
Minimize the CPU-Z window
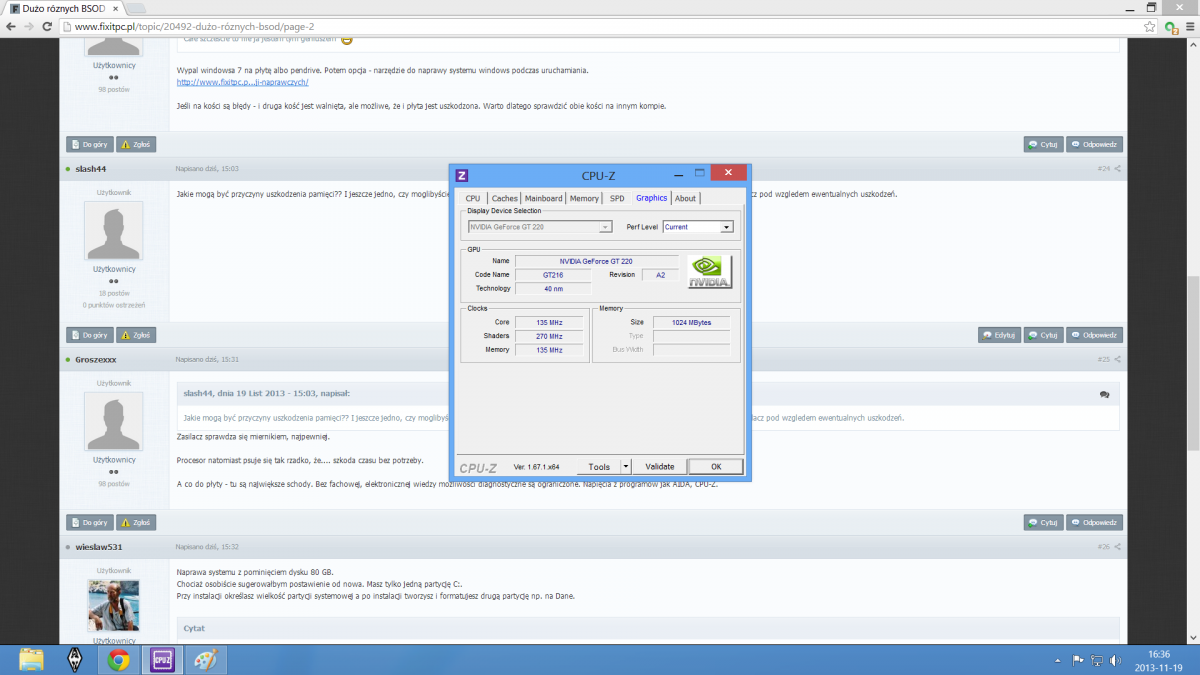(678, 174)
